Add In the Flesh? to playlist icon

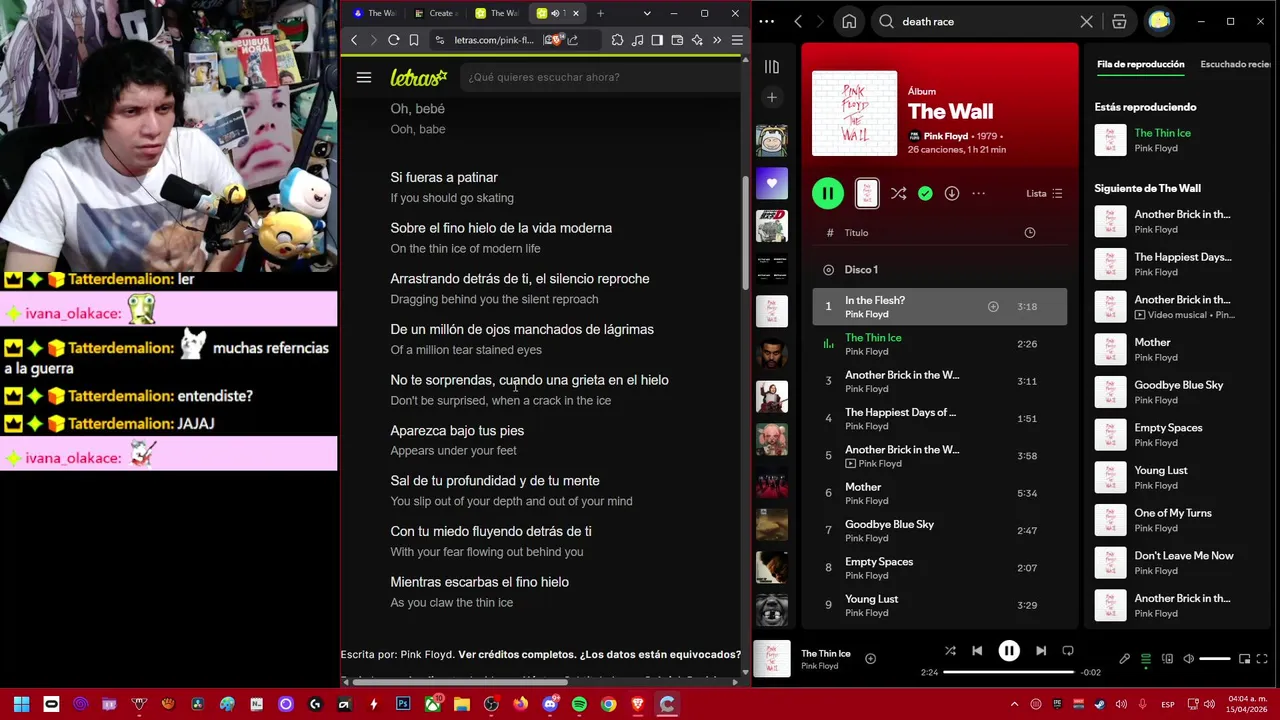[x=993, y=307]
